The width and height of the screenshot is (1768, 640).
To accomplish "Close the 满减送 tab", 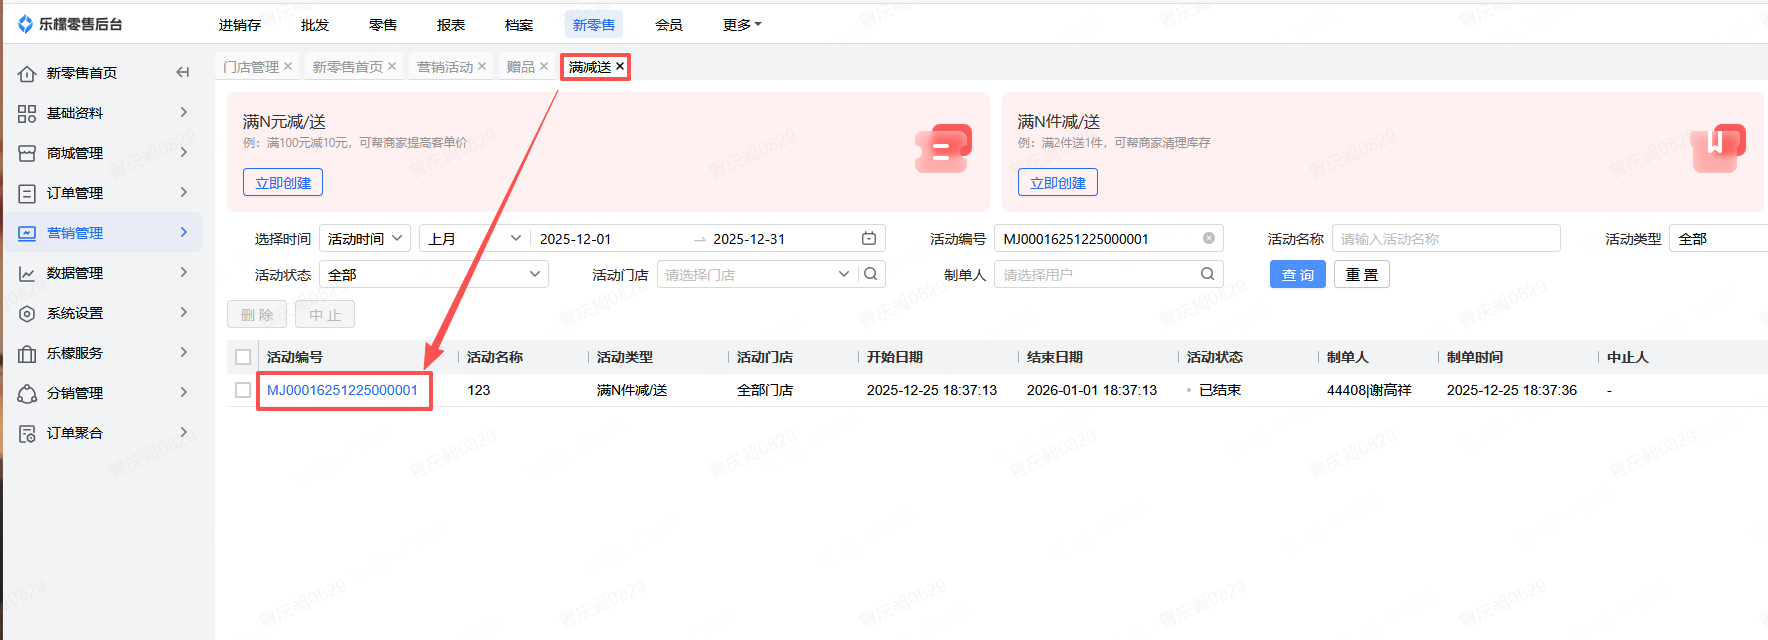I will (x=620, y=66).
